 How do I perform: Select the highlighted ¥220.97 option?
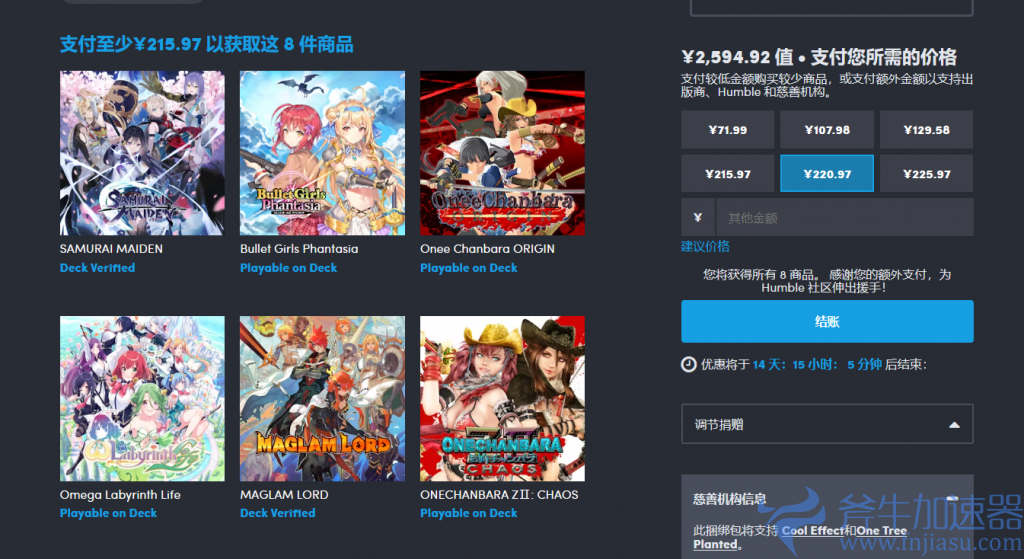[x=827, y=174]
